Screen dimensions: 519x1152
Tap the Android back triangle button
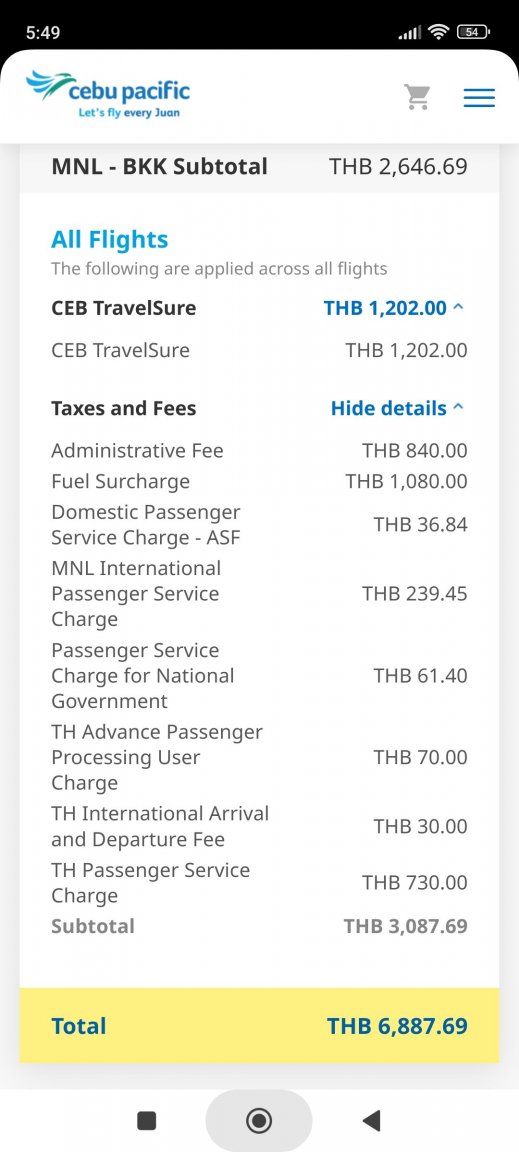click(x=371, y=1120)
